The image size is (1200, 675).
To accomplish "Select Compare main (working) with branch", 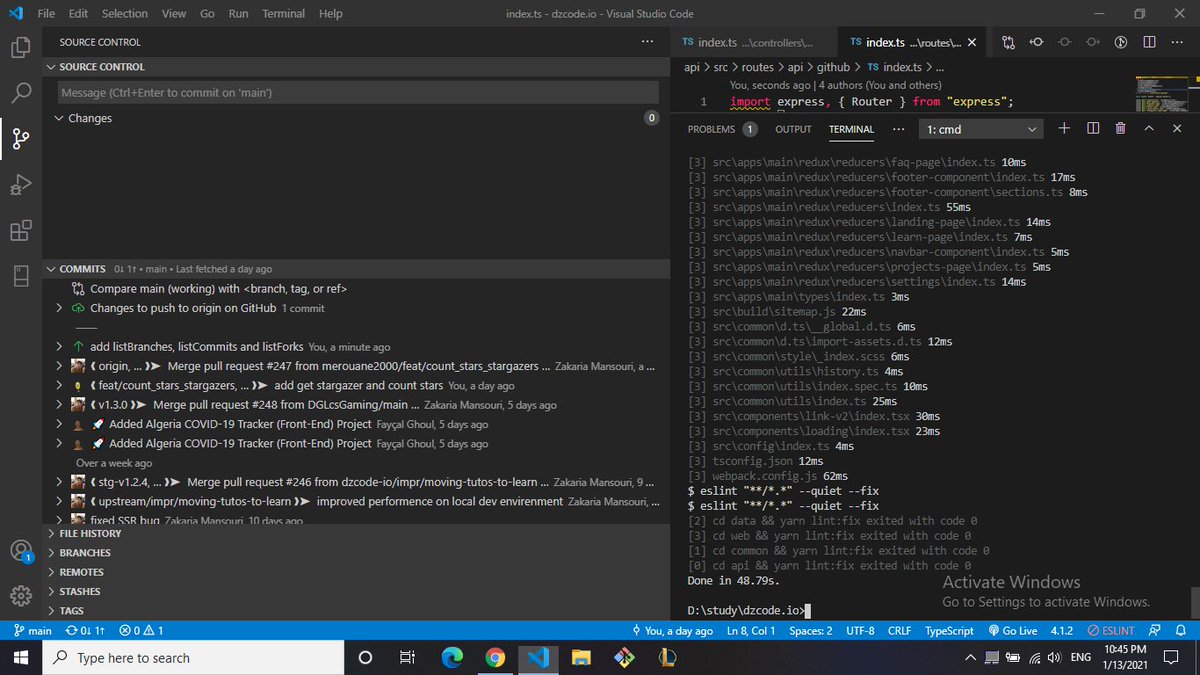I will click(x=218, y=289).
